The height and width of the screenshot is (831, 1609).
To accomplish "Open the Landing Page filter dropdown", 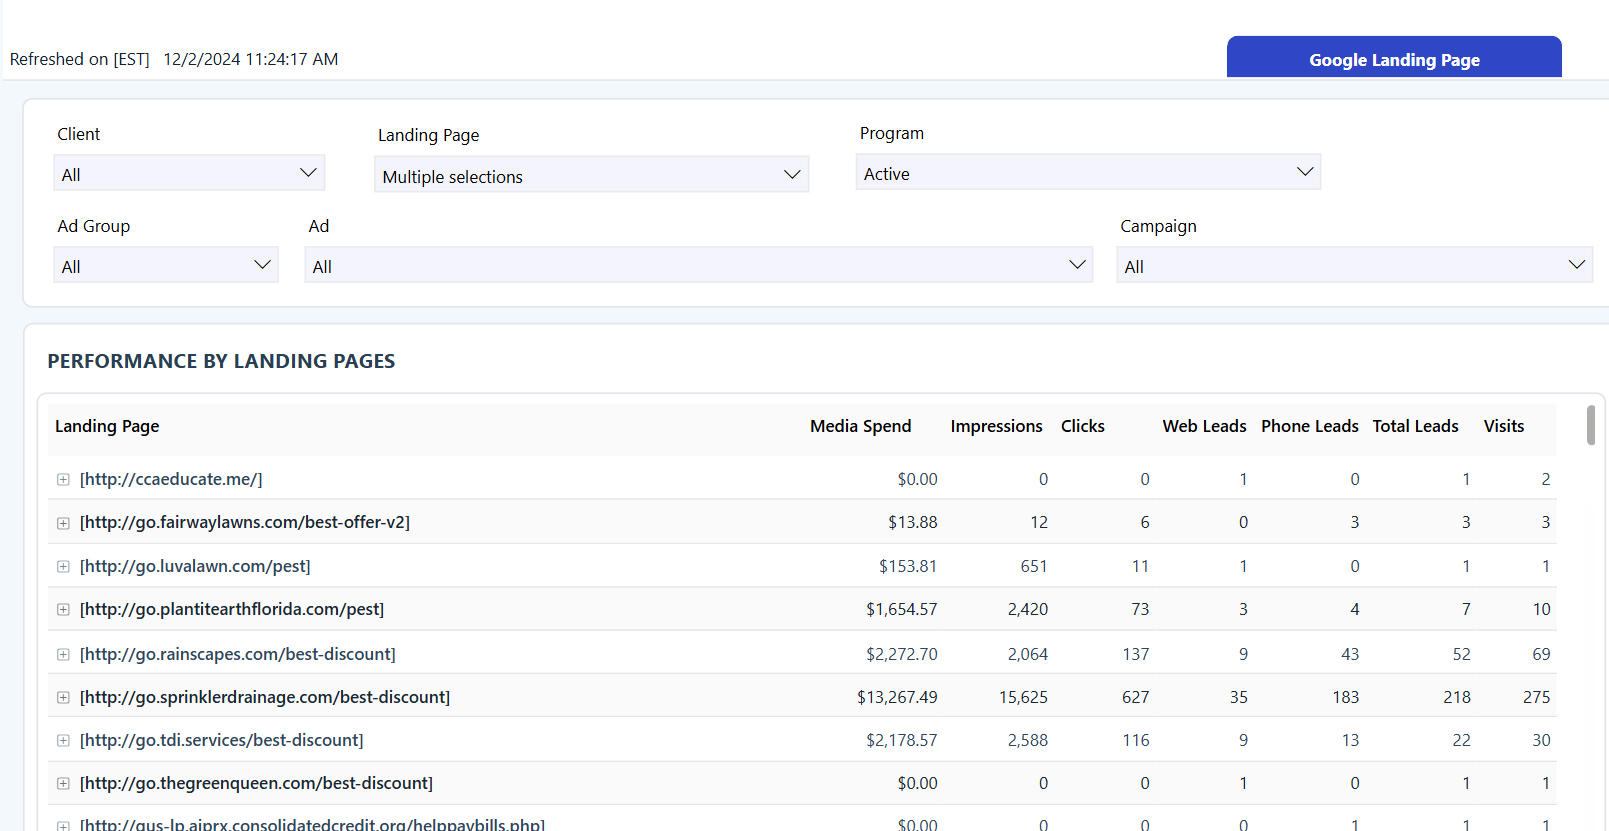I will (591, 176).
